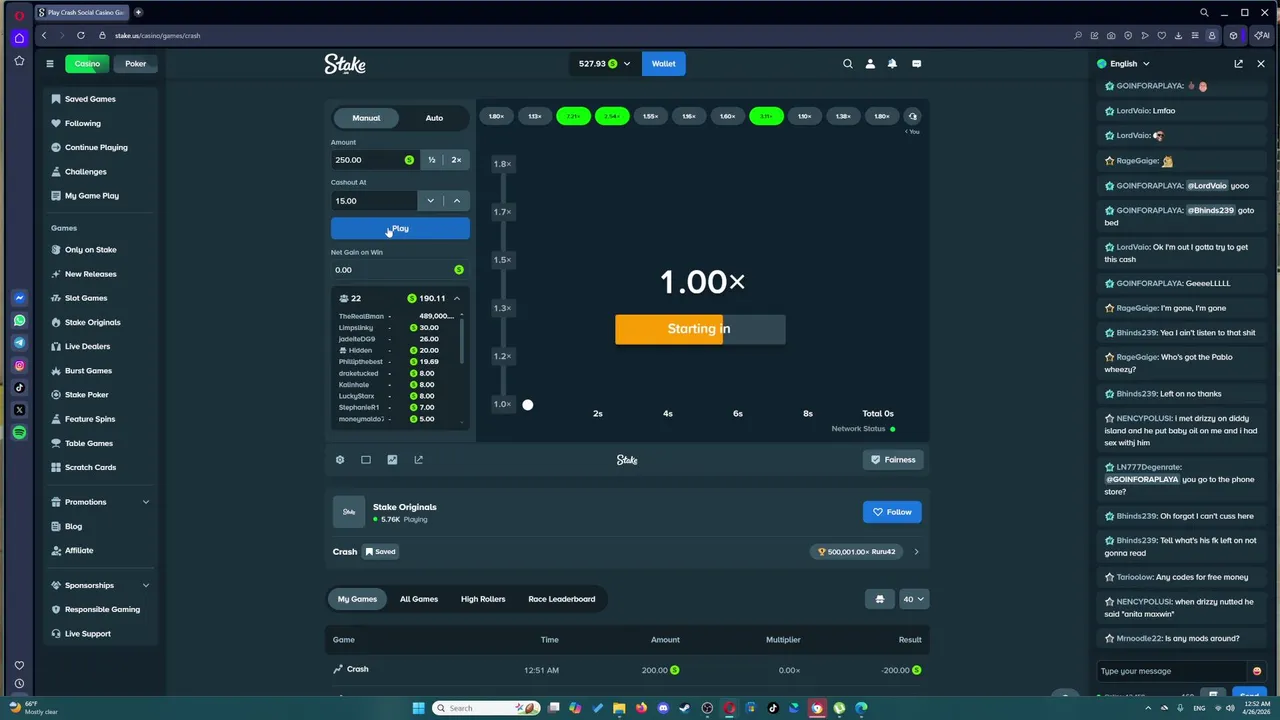The width and height of the screenshot is (1280, 720).
Task: Switch to theatre mode icon
Action: pyautogui.click(x=366, y=460)
